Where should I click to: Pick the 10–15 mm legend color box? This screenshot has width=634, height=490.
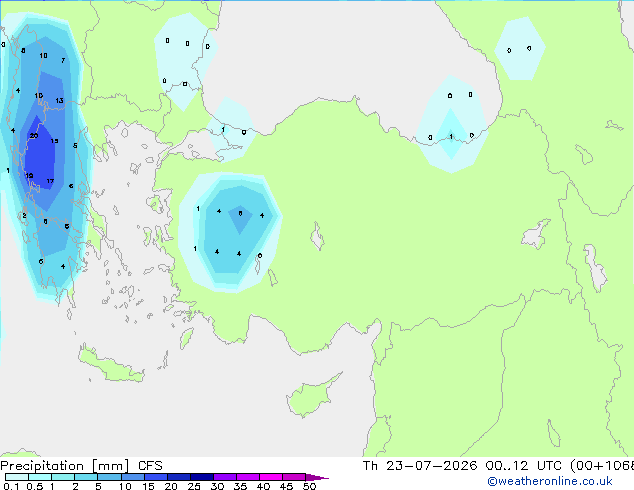pos(132,477)
